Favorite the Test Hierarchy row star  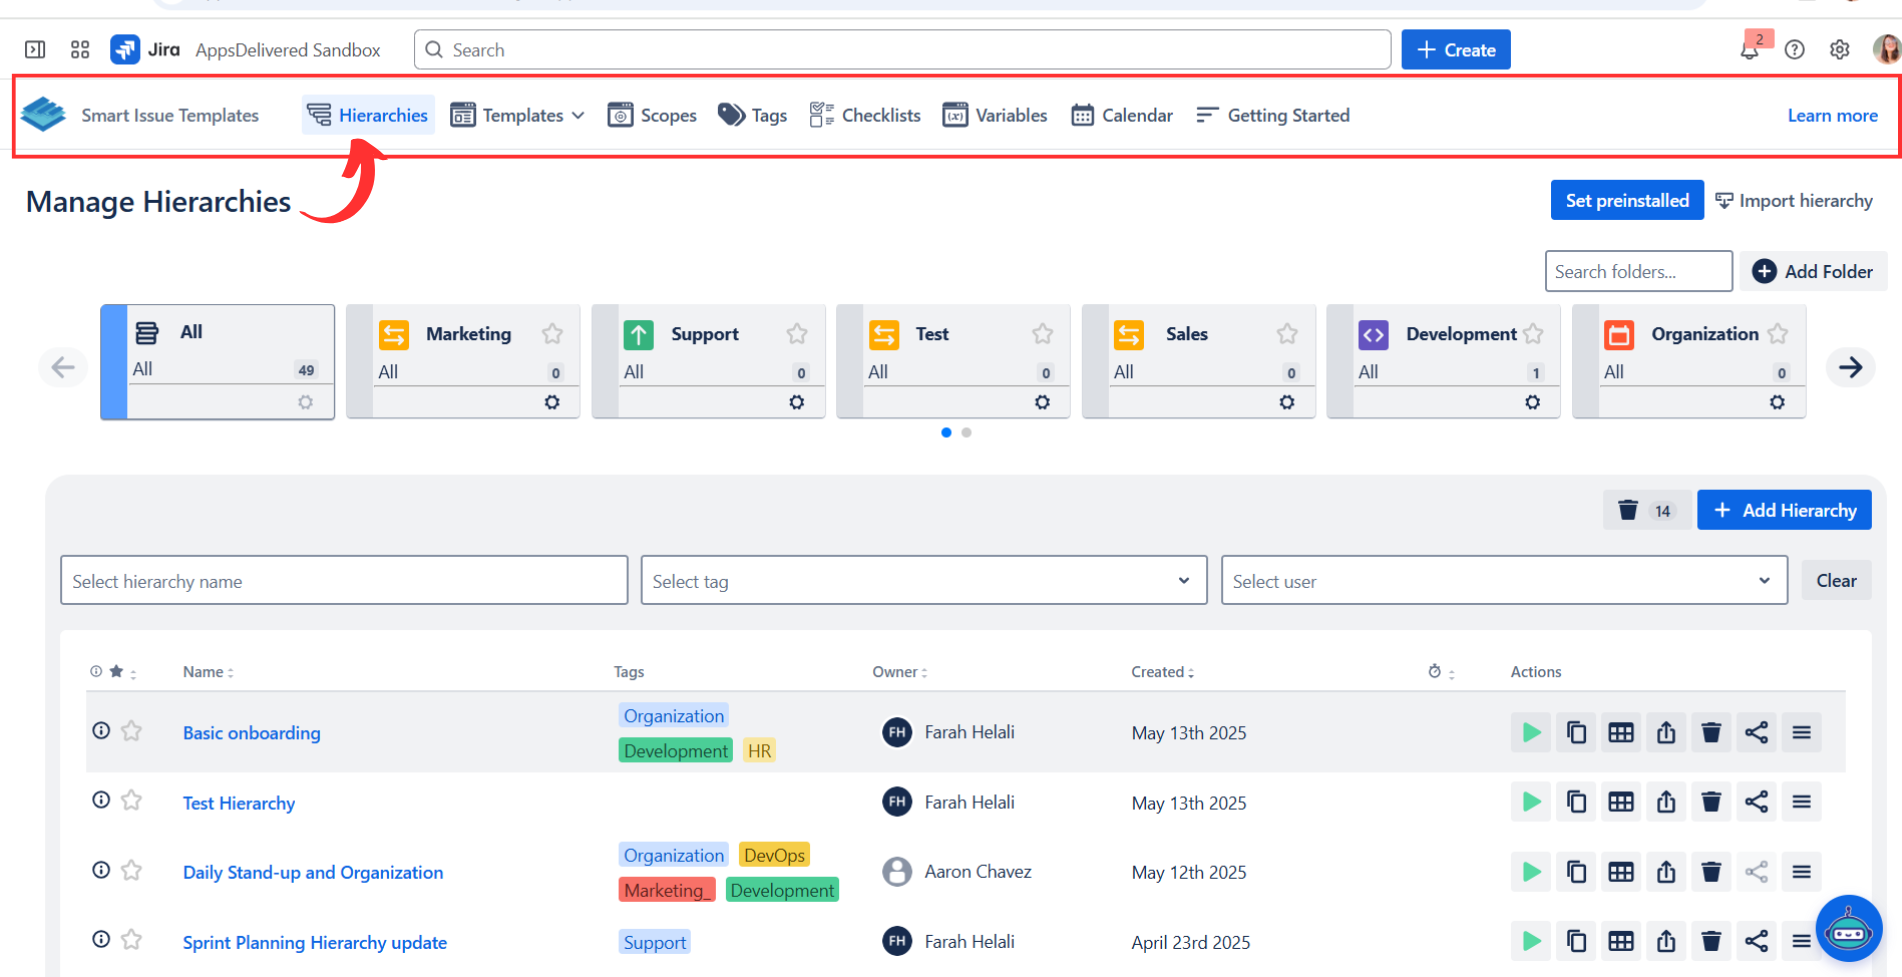pos(131,801)
